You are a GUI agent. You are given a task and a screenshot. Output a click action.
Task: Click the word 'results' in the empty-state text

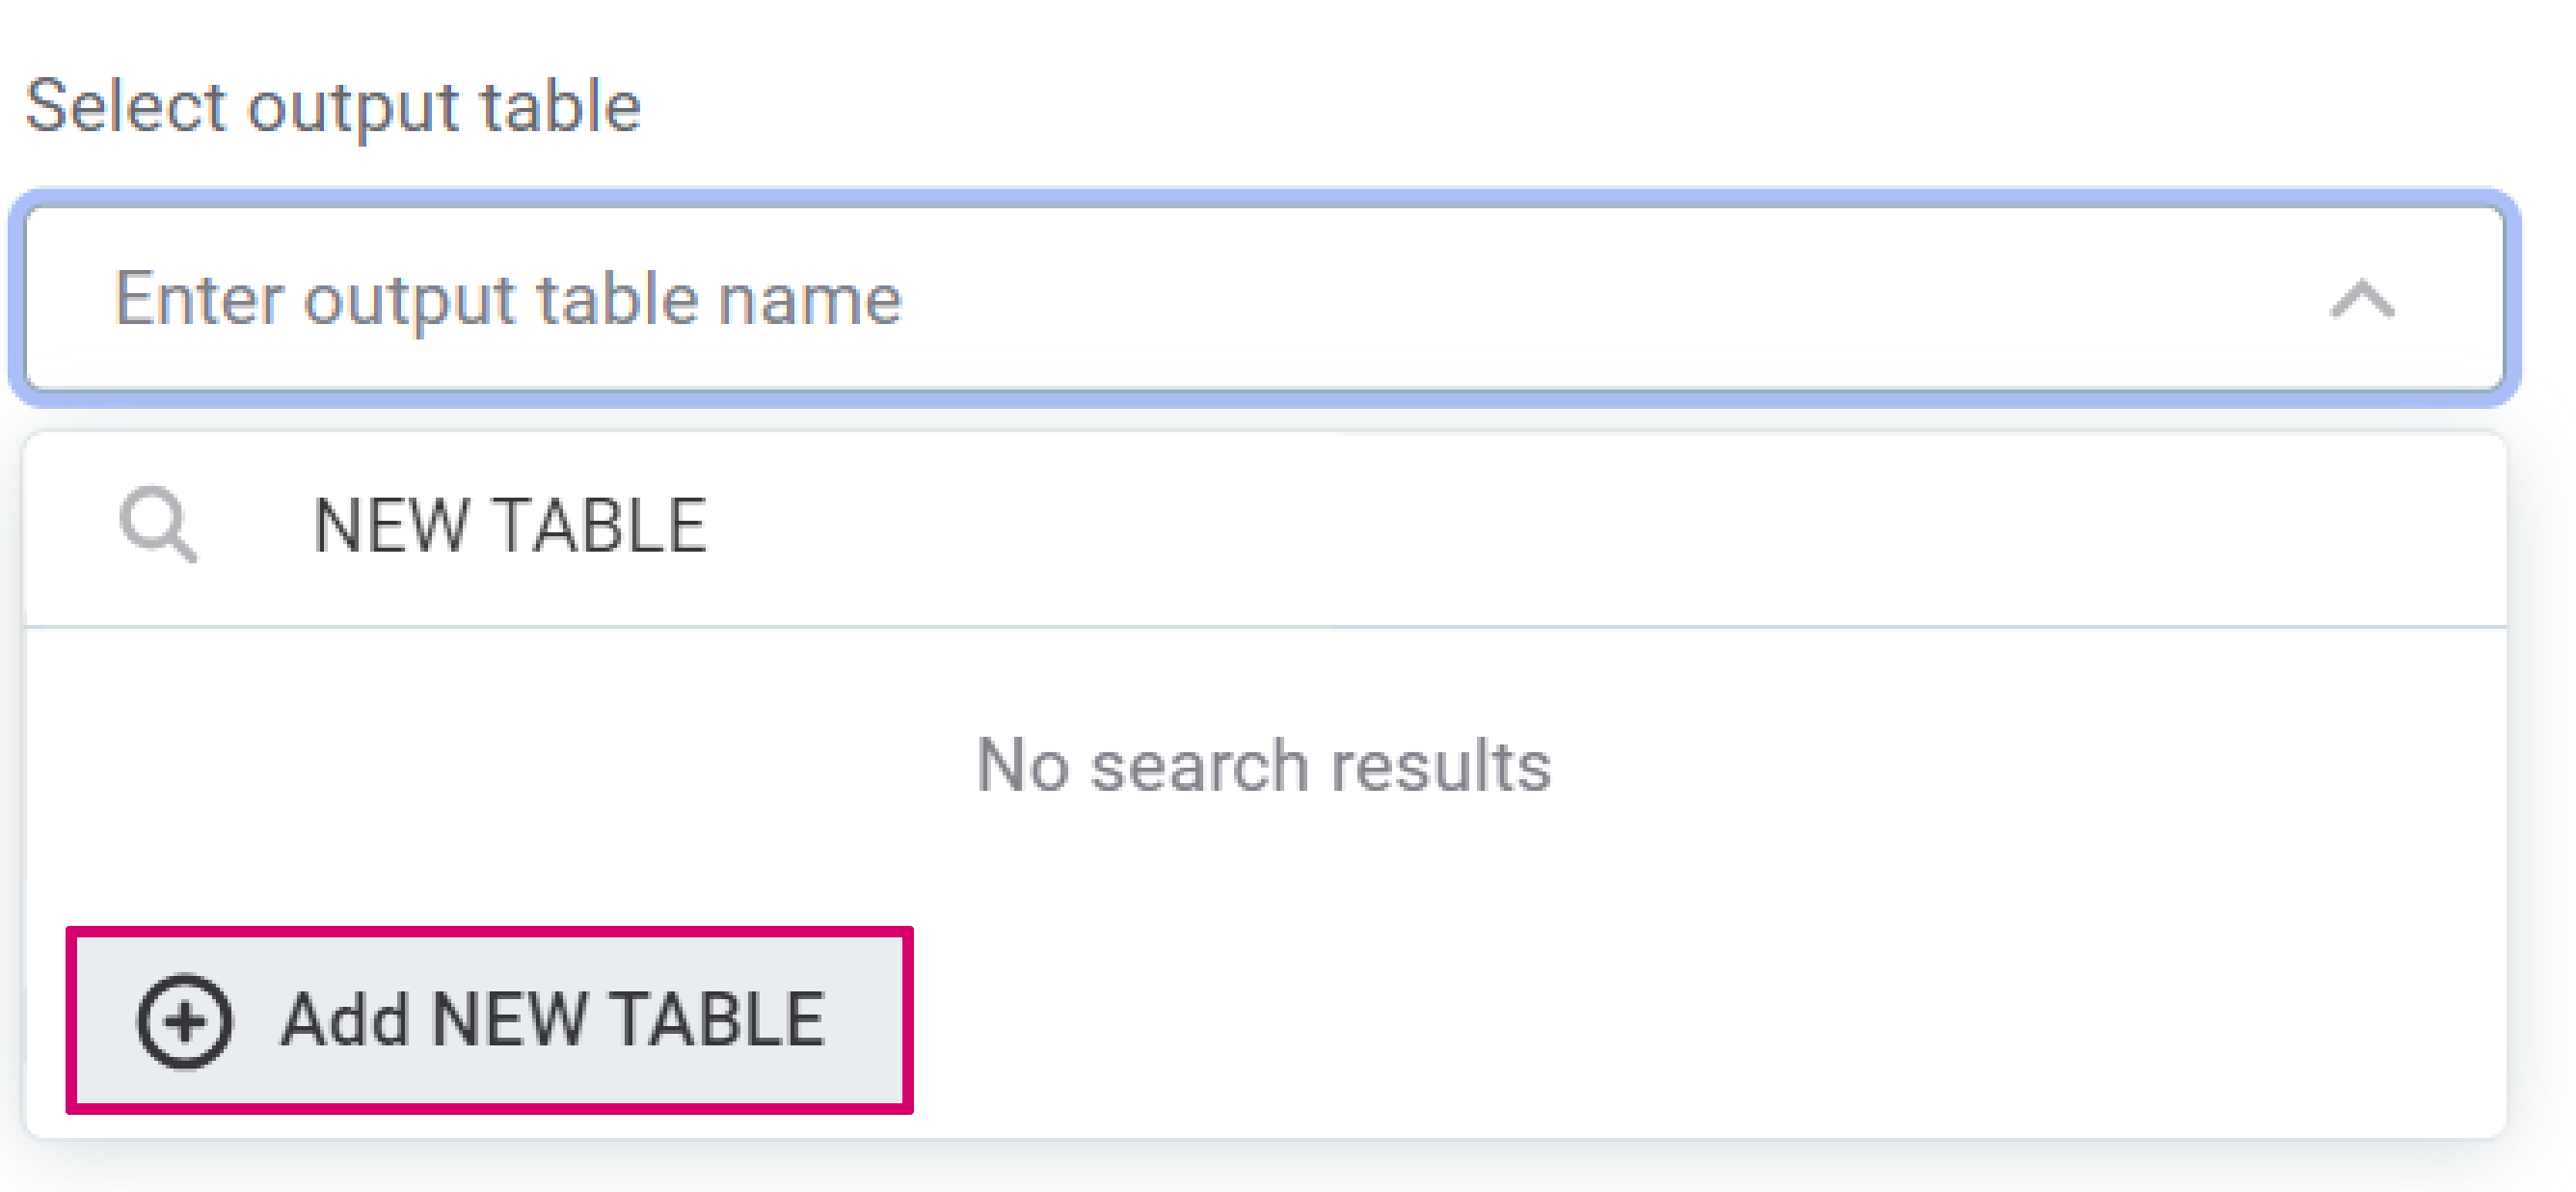click(x=1441, y=766)
